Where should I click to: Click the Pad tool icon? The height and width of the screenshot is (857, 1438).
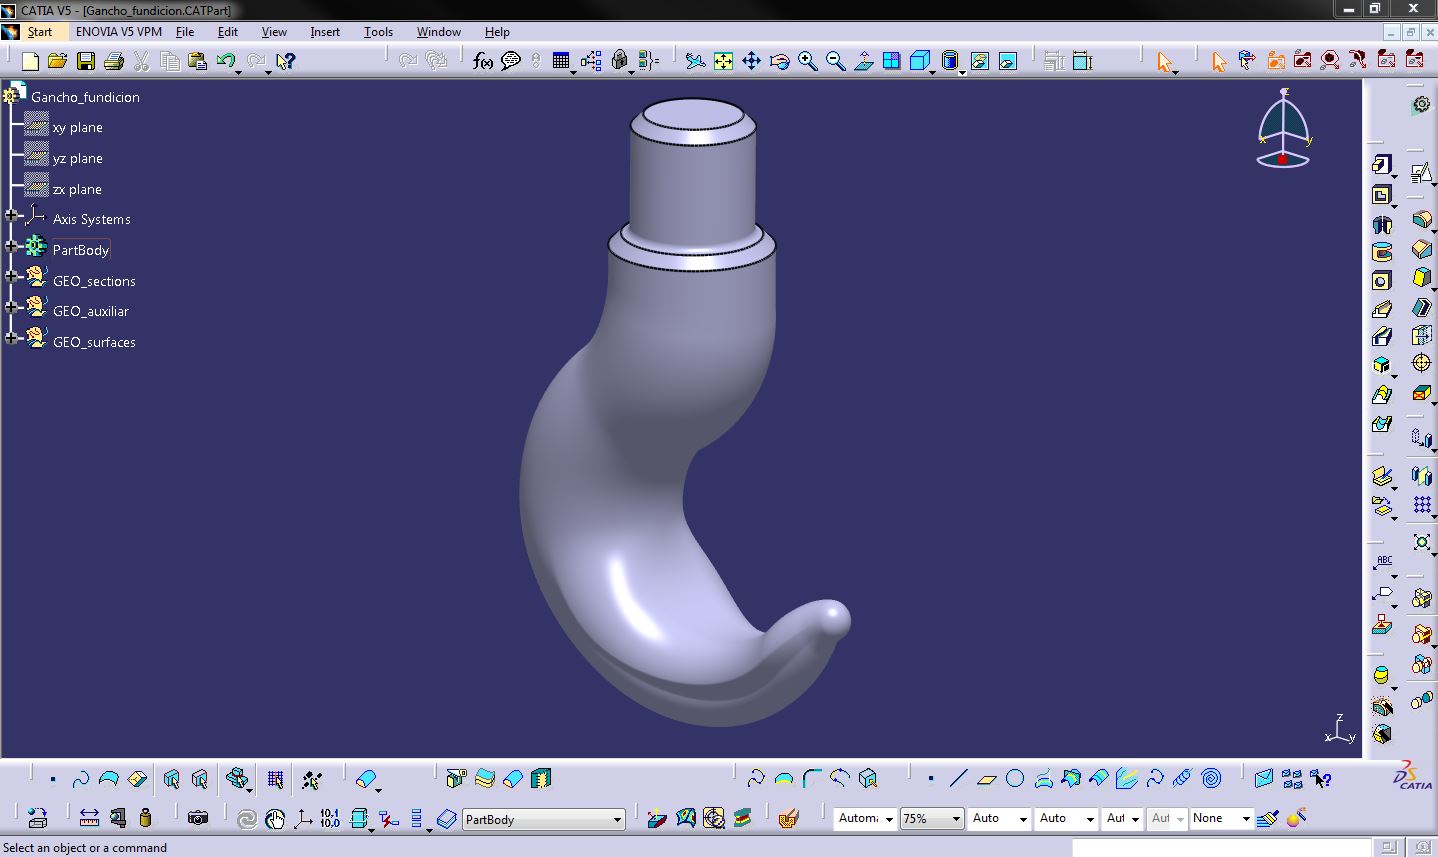pos(1382,165)
